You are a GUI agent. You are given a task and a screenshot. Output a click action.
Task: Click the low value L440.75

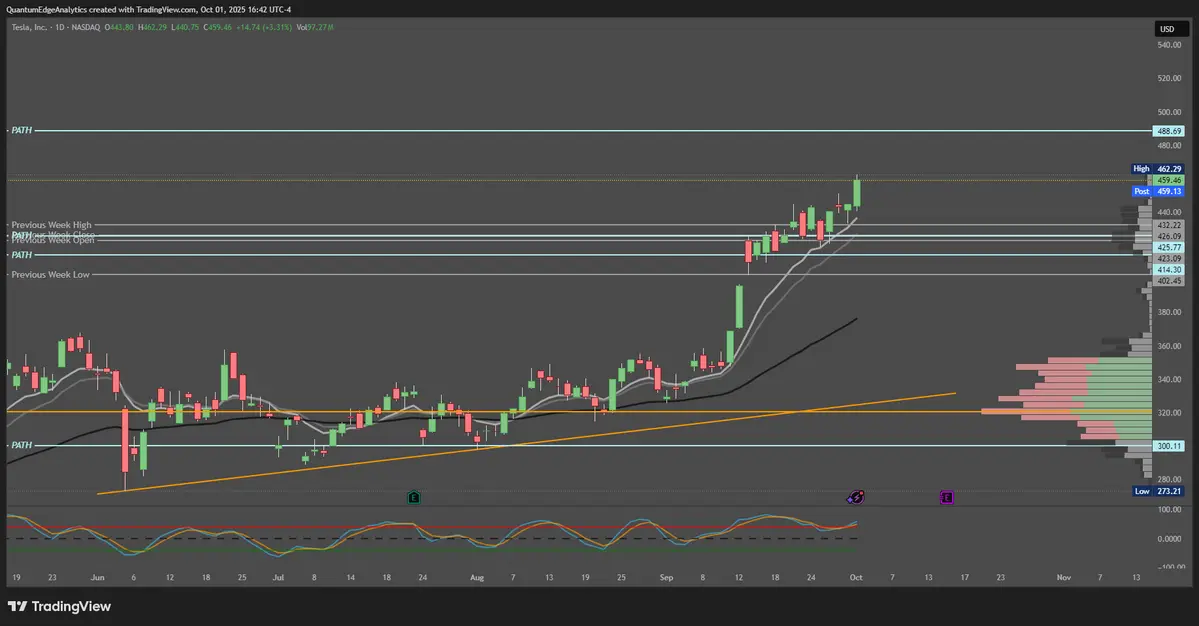[x=185, y=28]
